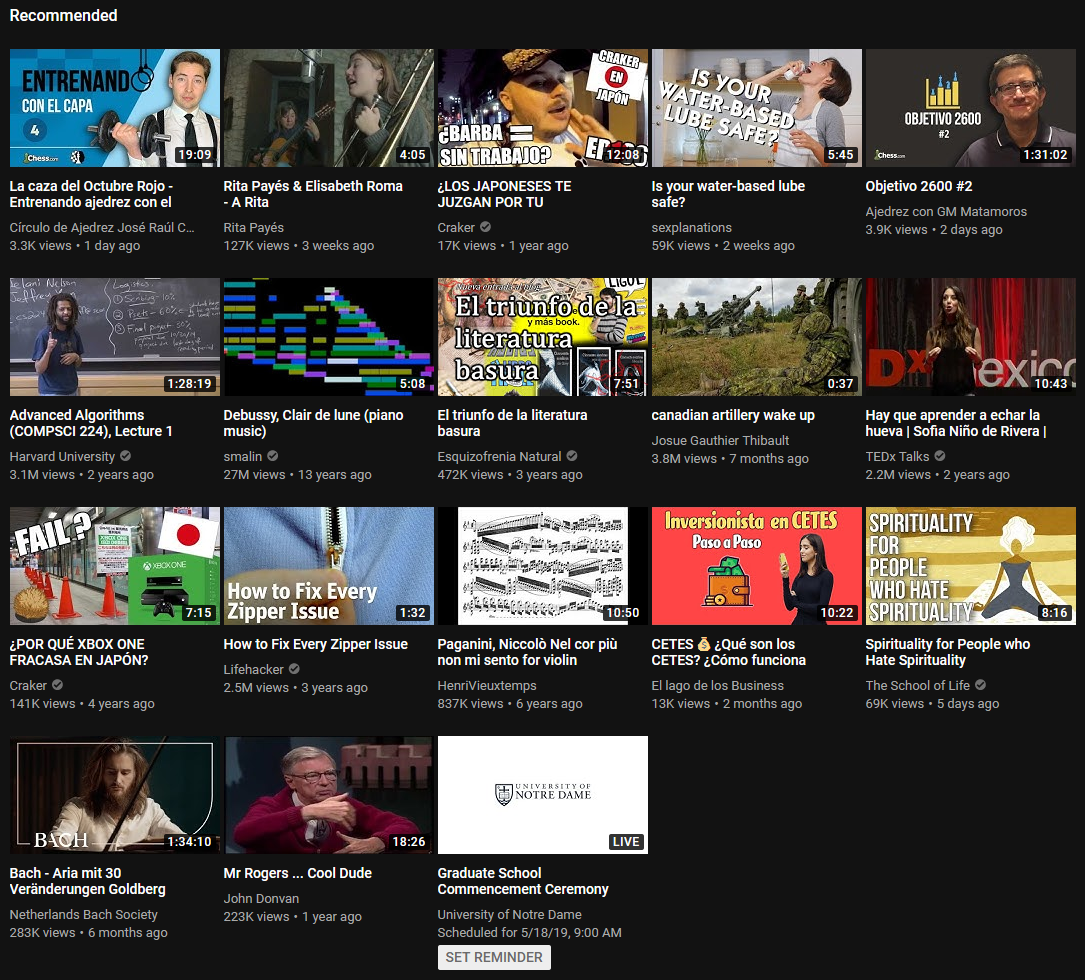Open the 'Objetivo 2600 #2' video thumbnail
Image resolution: width=1085 pixels, height=980 pixels.
tap(970, 108)
